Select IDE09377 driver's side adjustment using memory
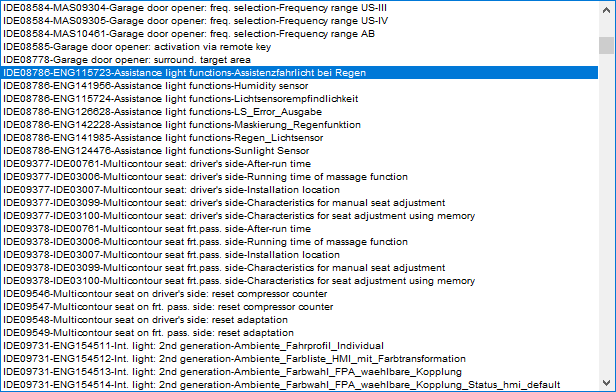 [x=299, y=215]
